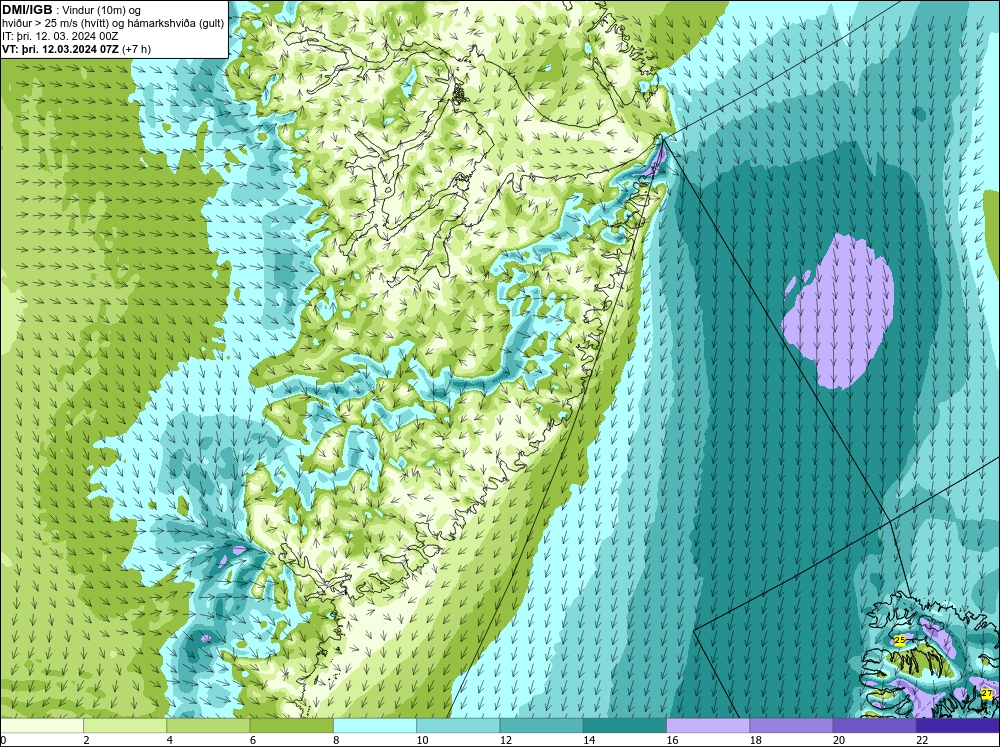This screenshot has height=747, width=1000.
Task: Click the 18–20 m/s purple legend swatch
Action: 791,725
